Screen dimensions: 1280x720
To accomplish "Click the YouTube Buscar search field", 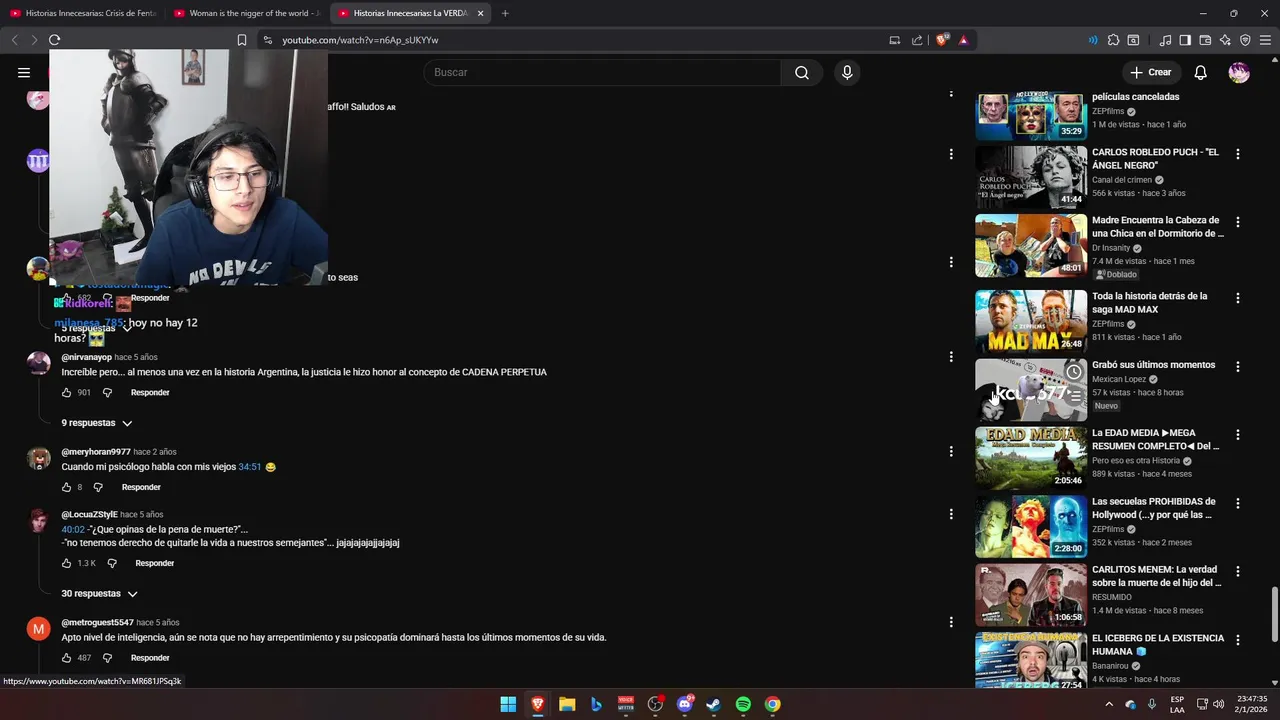I will (602, 72).
